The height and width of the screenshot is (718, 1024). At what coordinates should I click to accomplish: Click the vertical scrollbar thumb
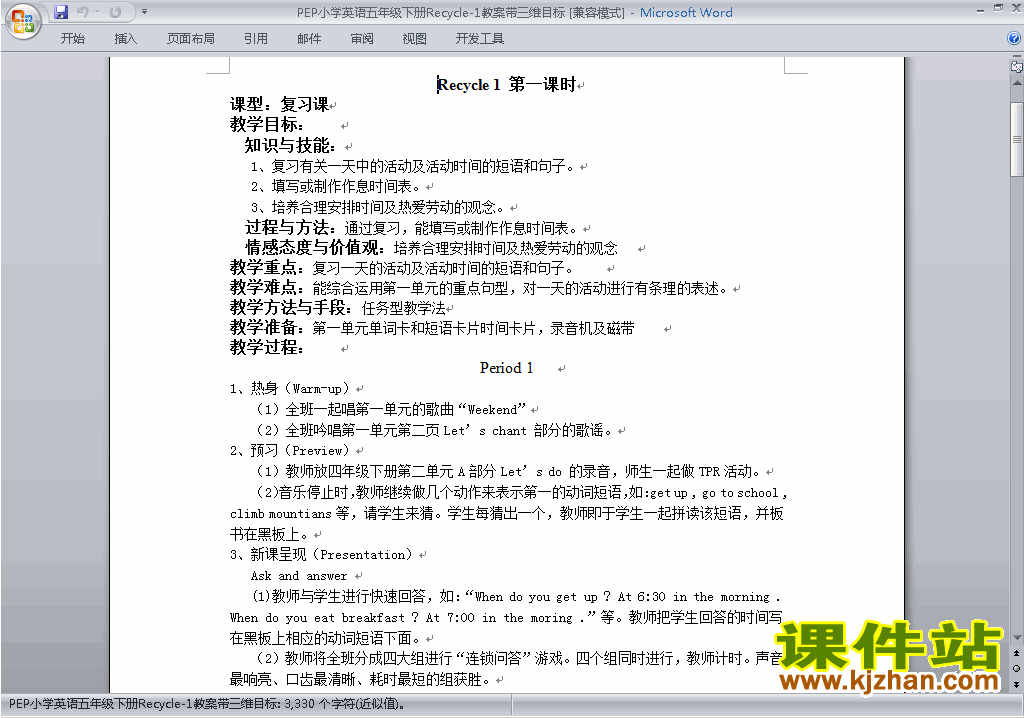point(1016,139)
